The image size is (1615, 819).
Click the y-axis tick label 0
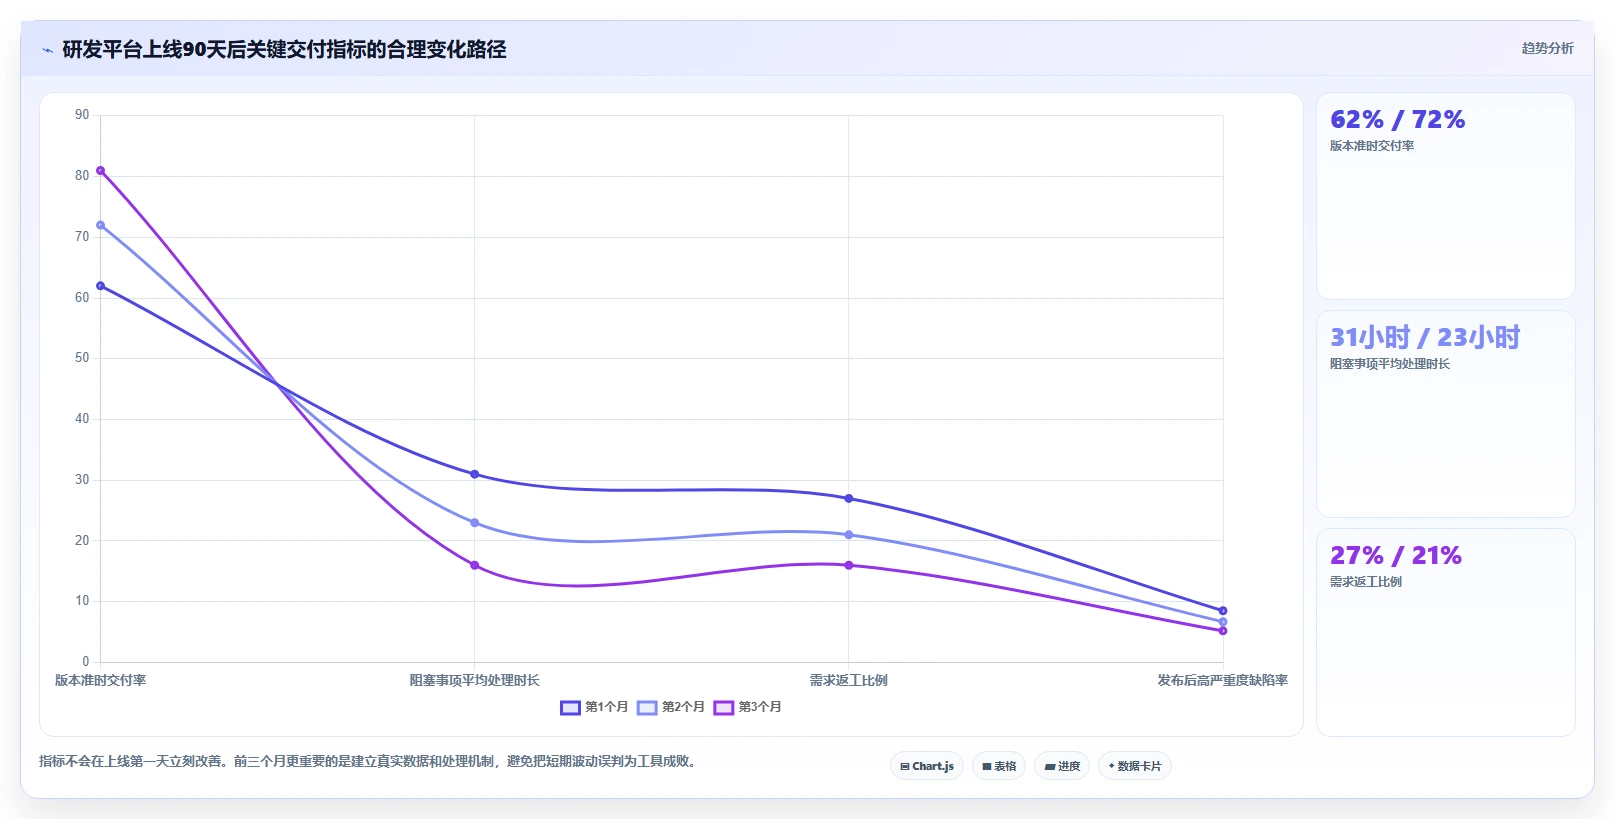coord(86,662)
